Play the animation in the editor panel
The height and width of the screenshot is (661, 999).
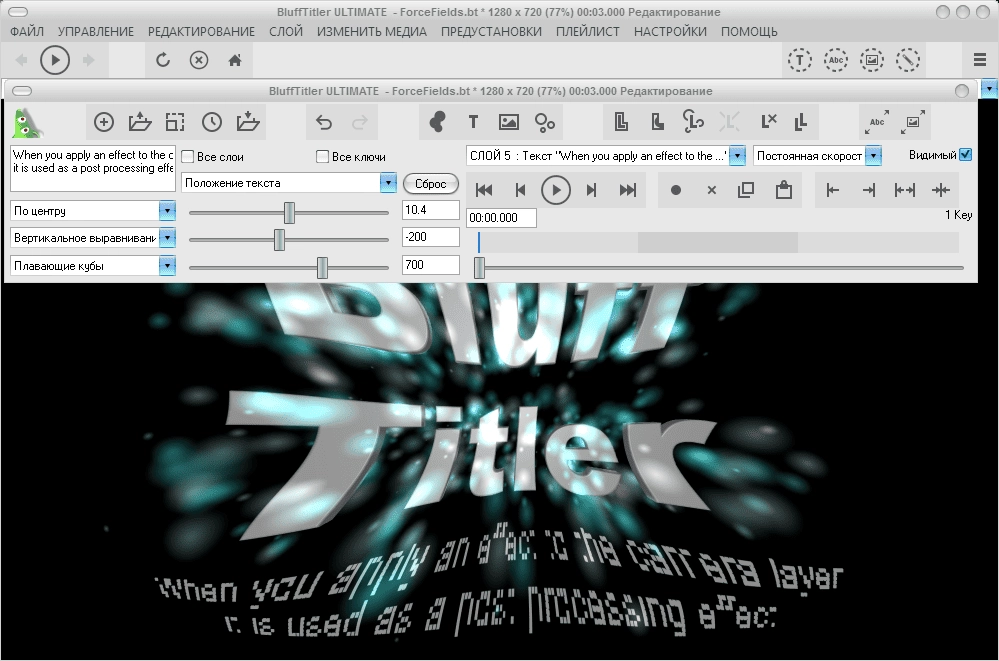(x=556, y=190)
